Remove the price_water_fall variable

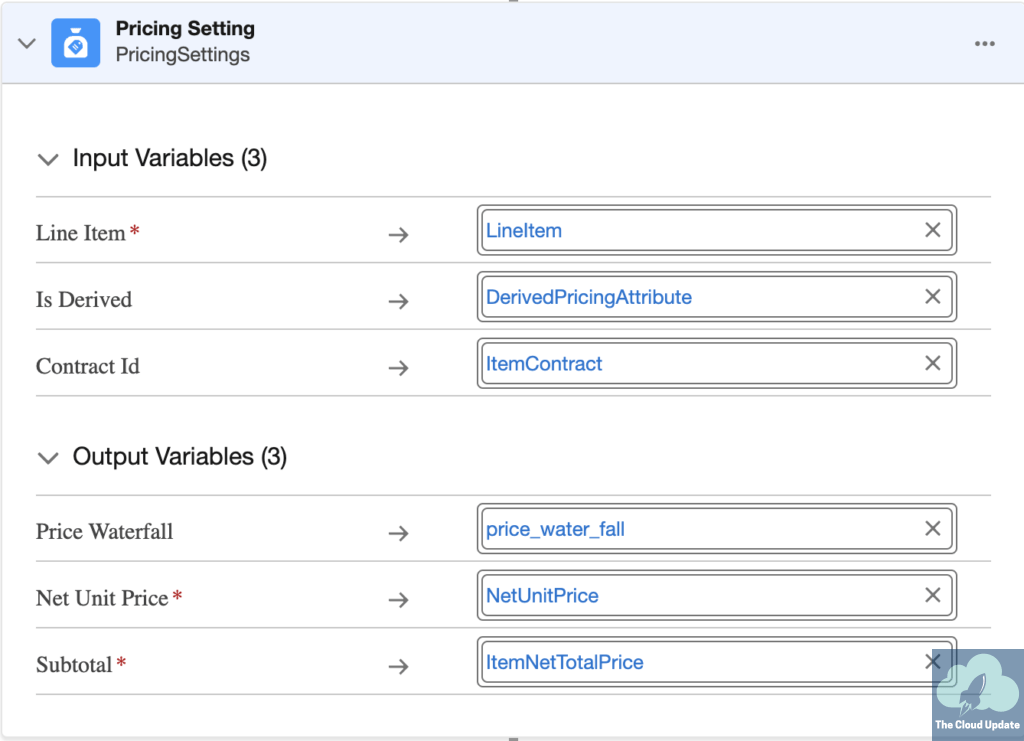[x=932, y=529]
